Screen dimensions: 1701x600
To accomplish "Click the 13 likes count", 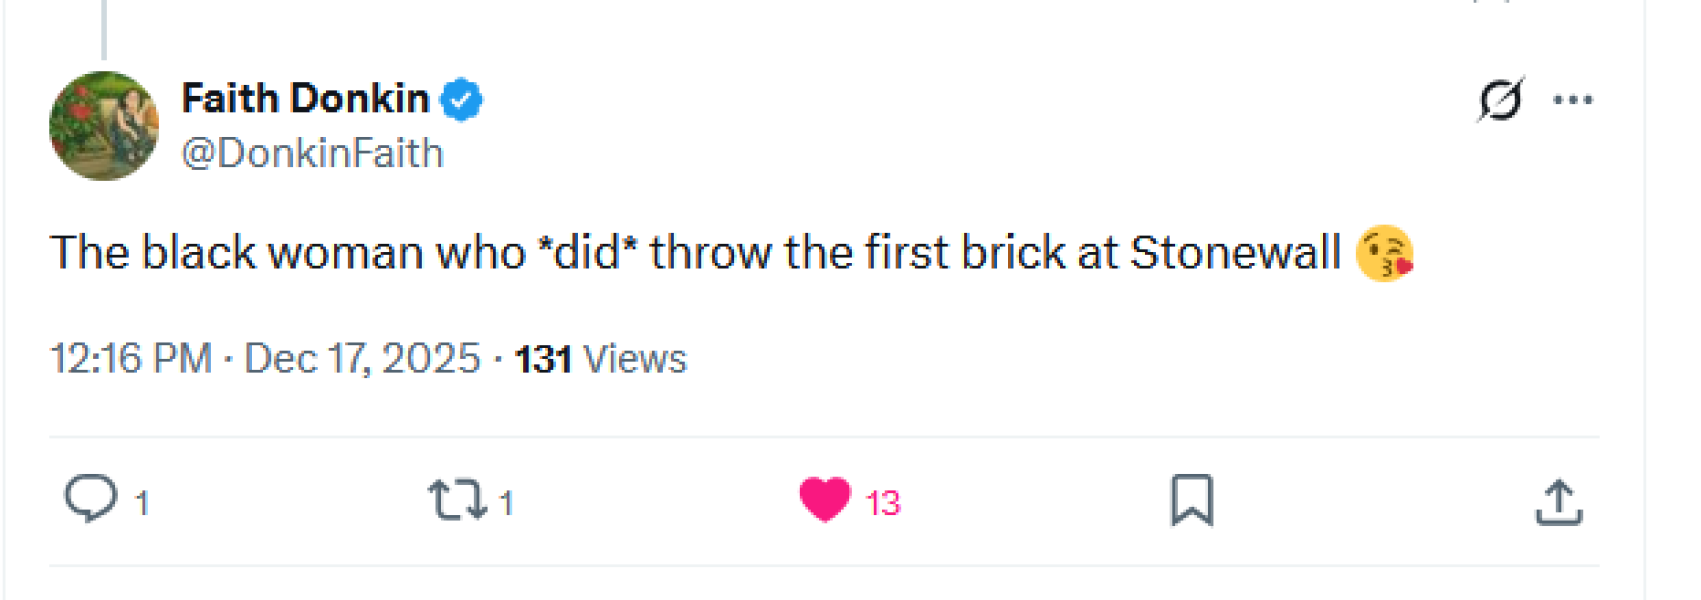I will pyautogui.click(x=883, y=503).
